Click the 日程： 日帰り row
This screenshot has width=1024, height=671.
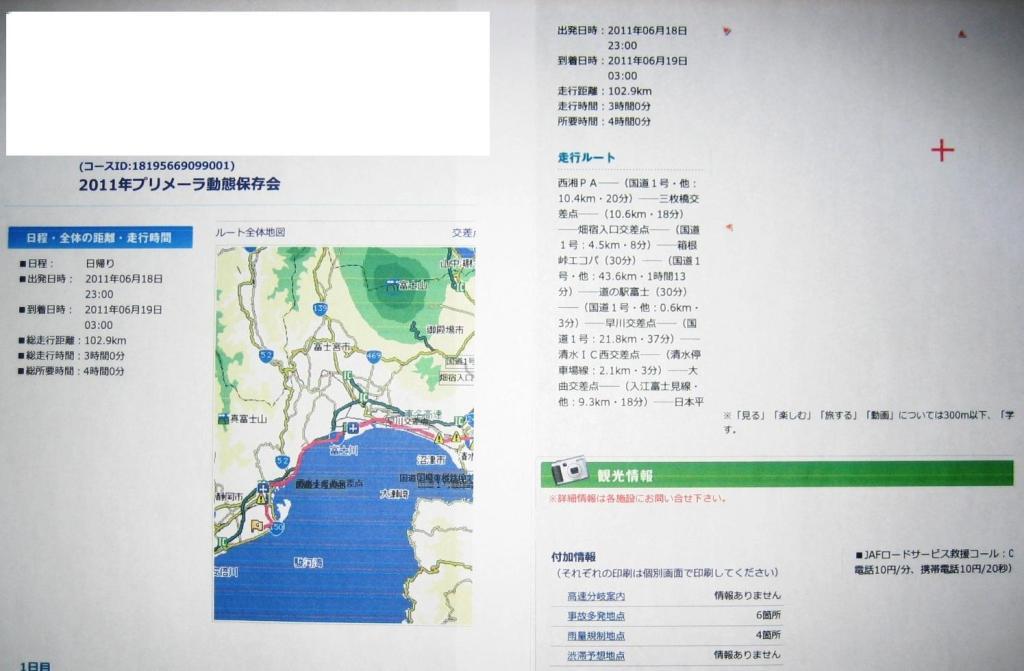point(67,263)
